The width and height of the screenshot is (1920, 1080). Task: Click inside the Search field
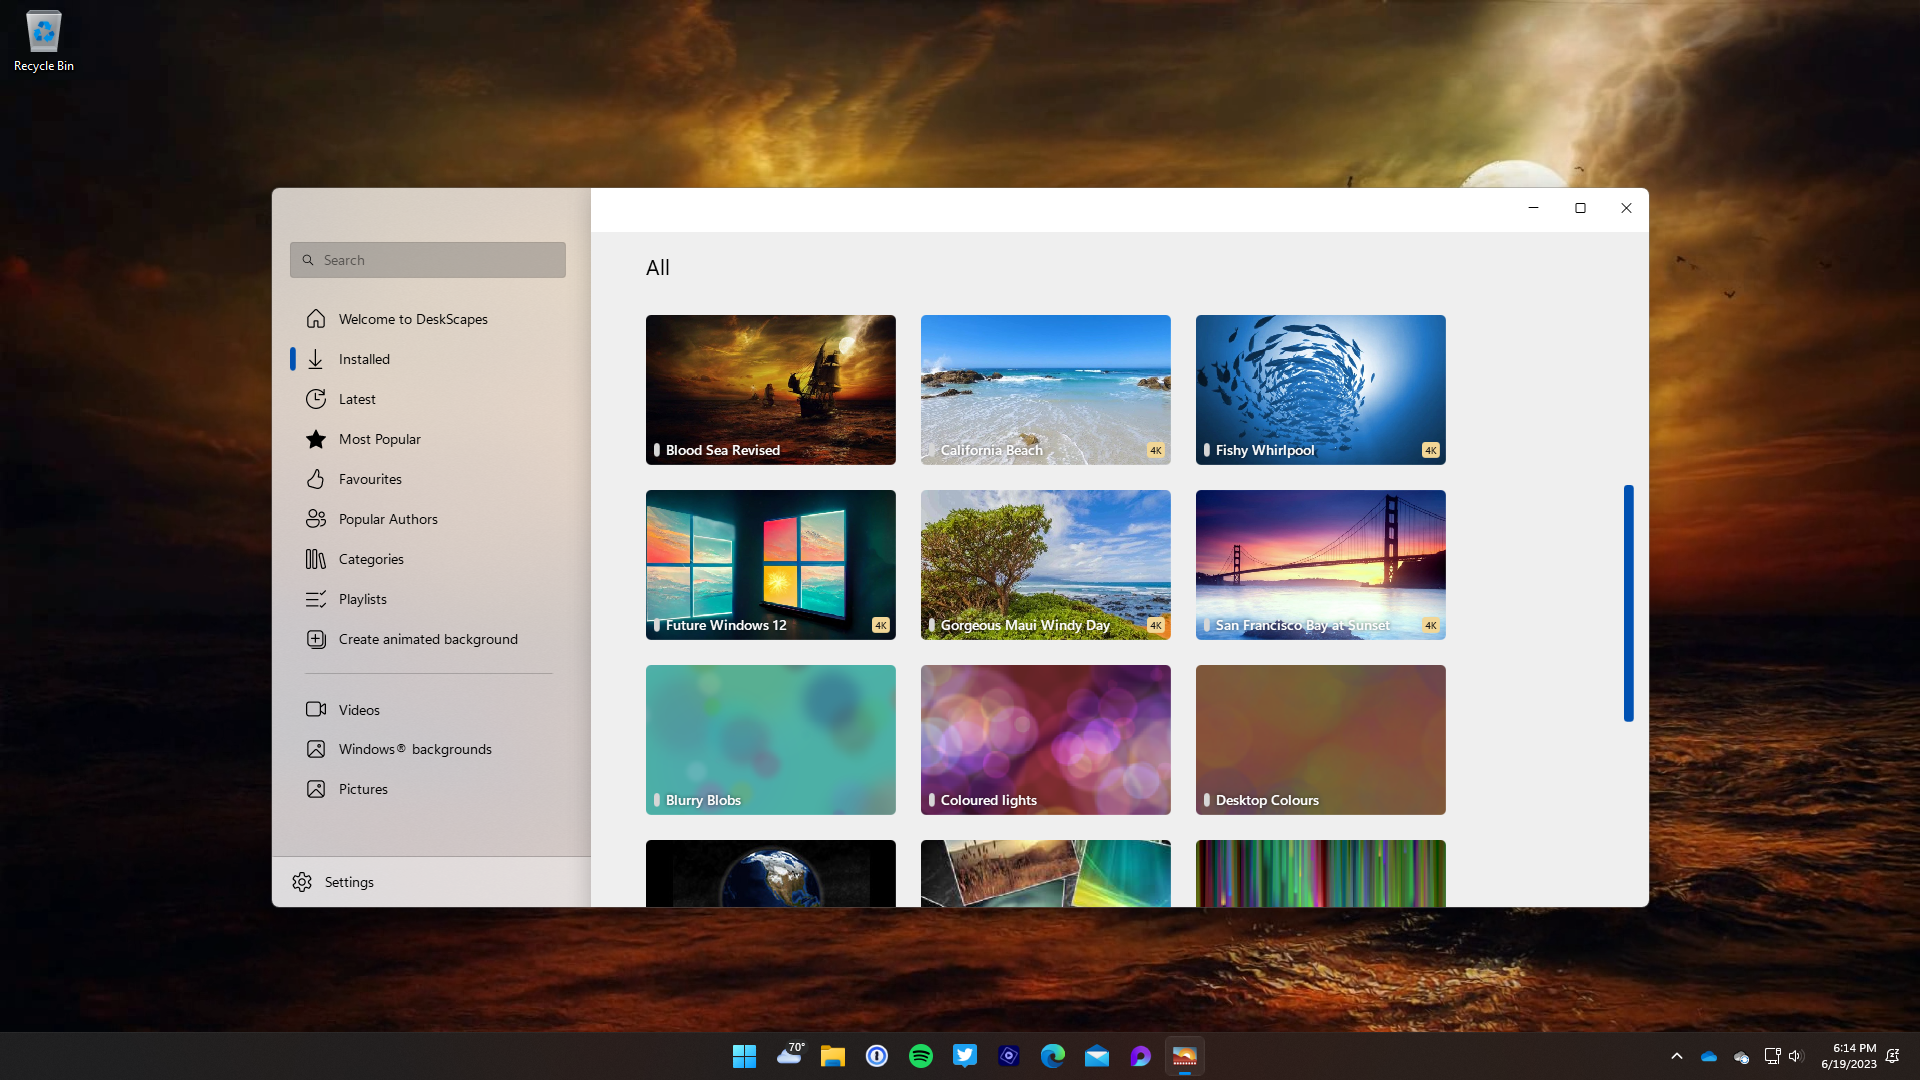coord(430,259)
